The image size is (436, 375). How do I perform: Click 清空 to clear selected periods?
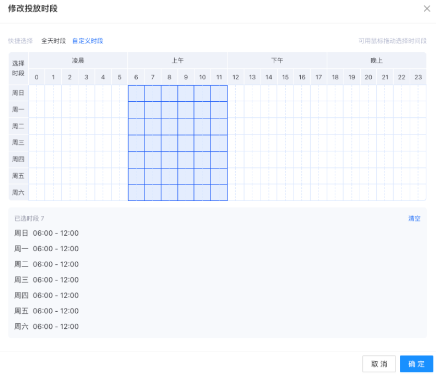[414, 218]
